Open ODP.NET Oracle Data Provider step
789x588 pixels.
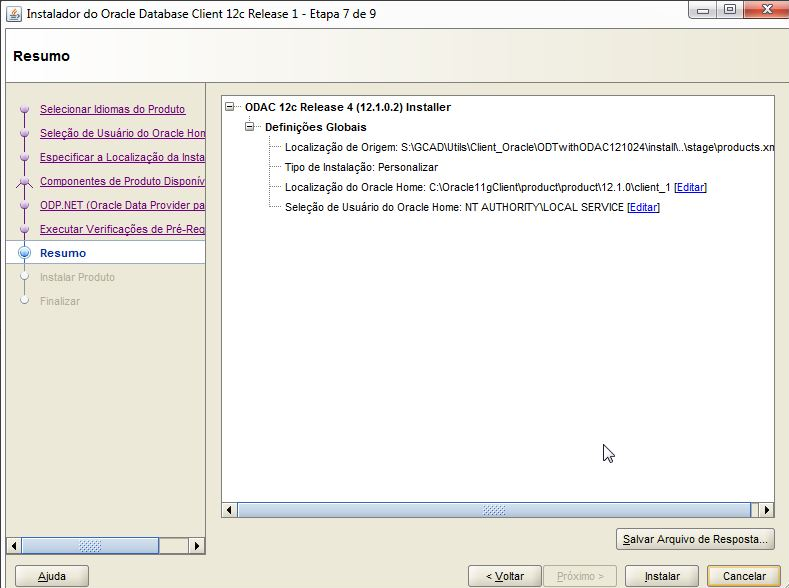pyautogui.click(x=122, y=205)
